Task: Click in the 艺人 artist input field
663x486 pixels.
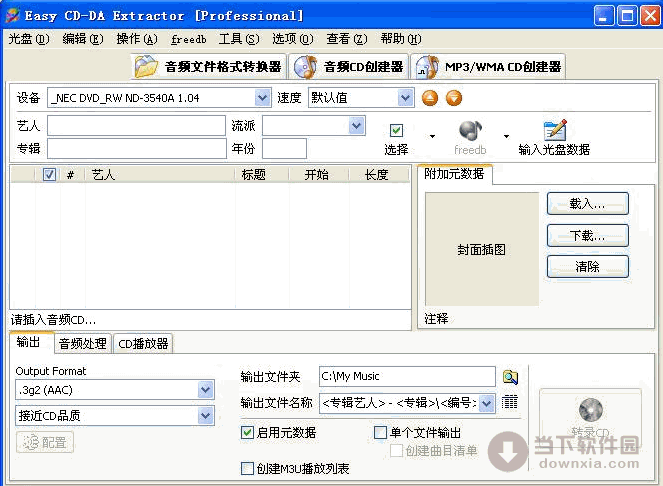Action: 136,126
